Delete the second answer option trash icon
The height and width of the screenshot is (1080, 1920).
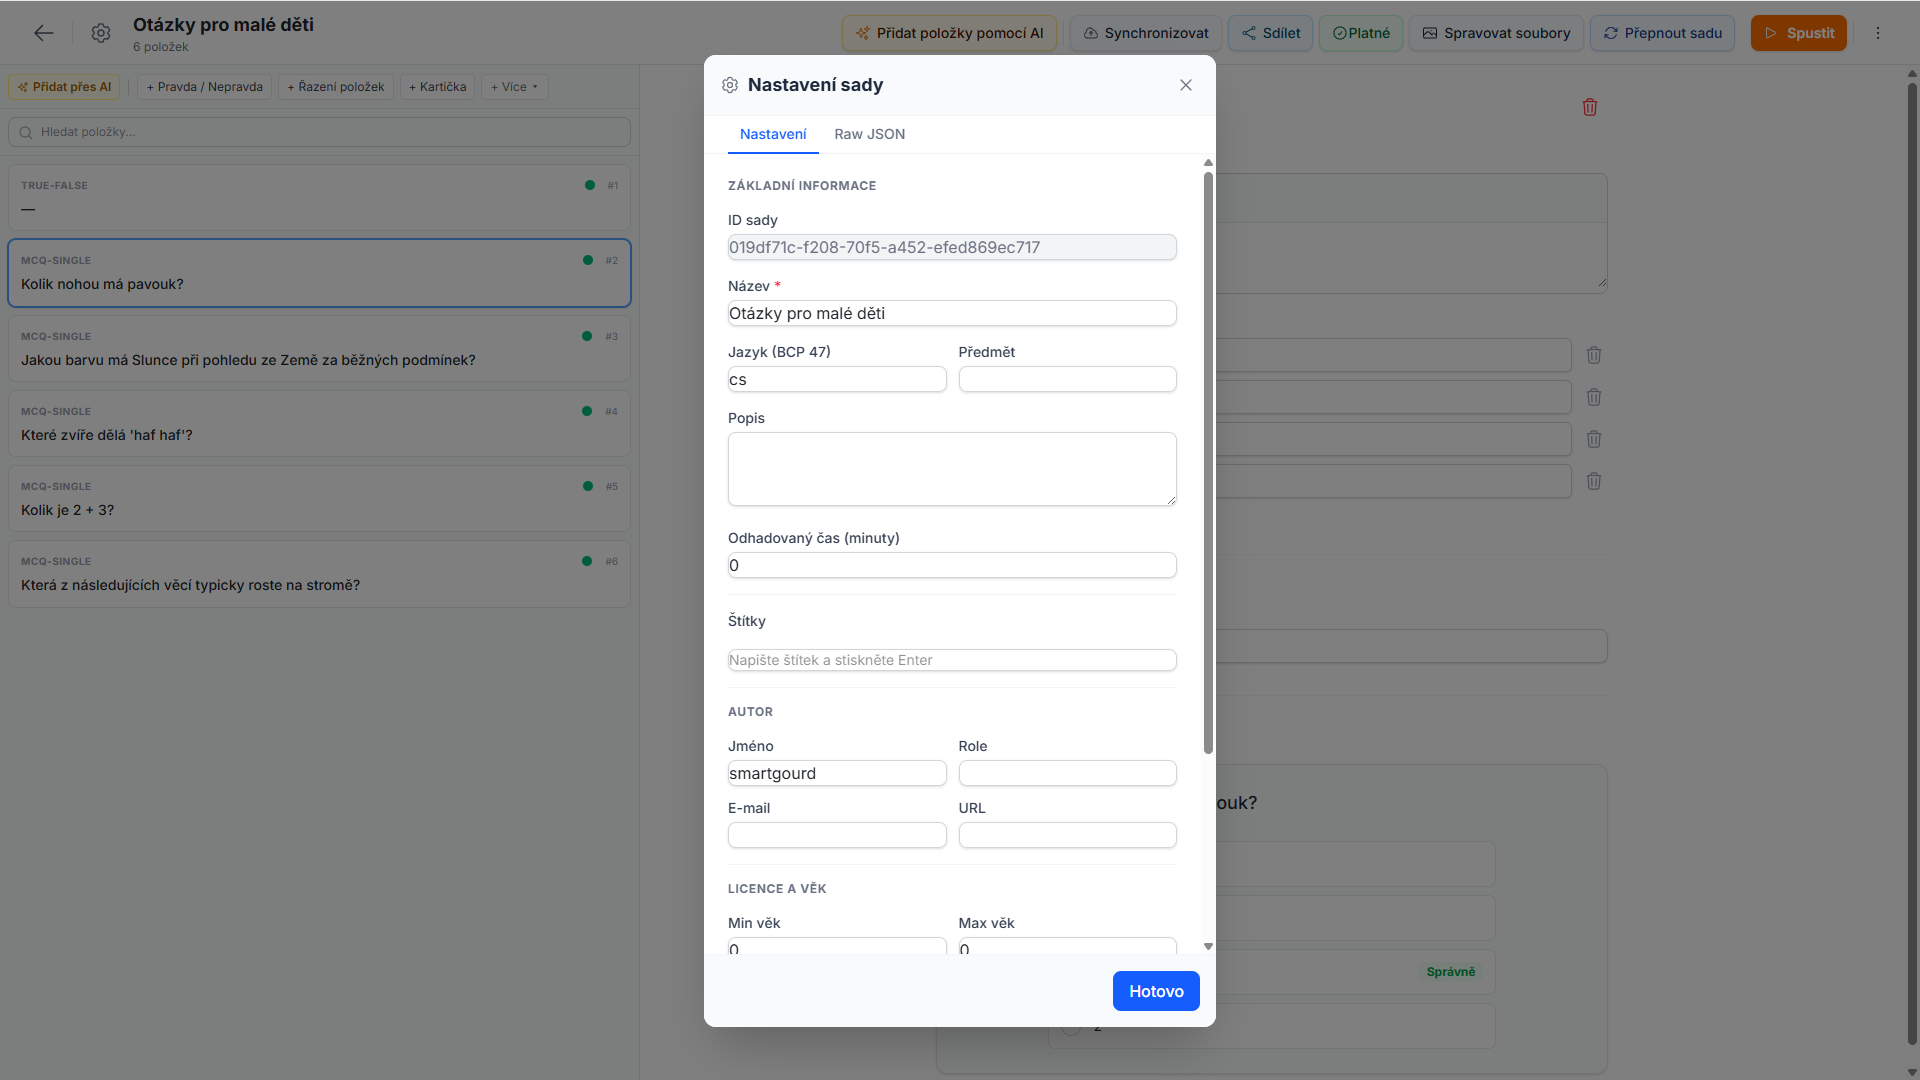click(1594, 397)
